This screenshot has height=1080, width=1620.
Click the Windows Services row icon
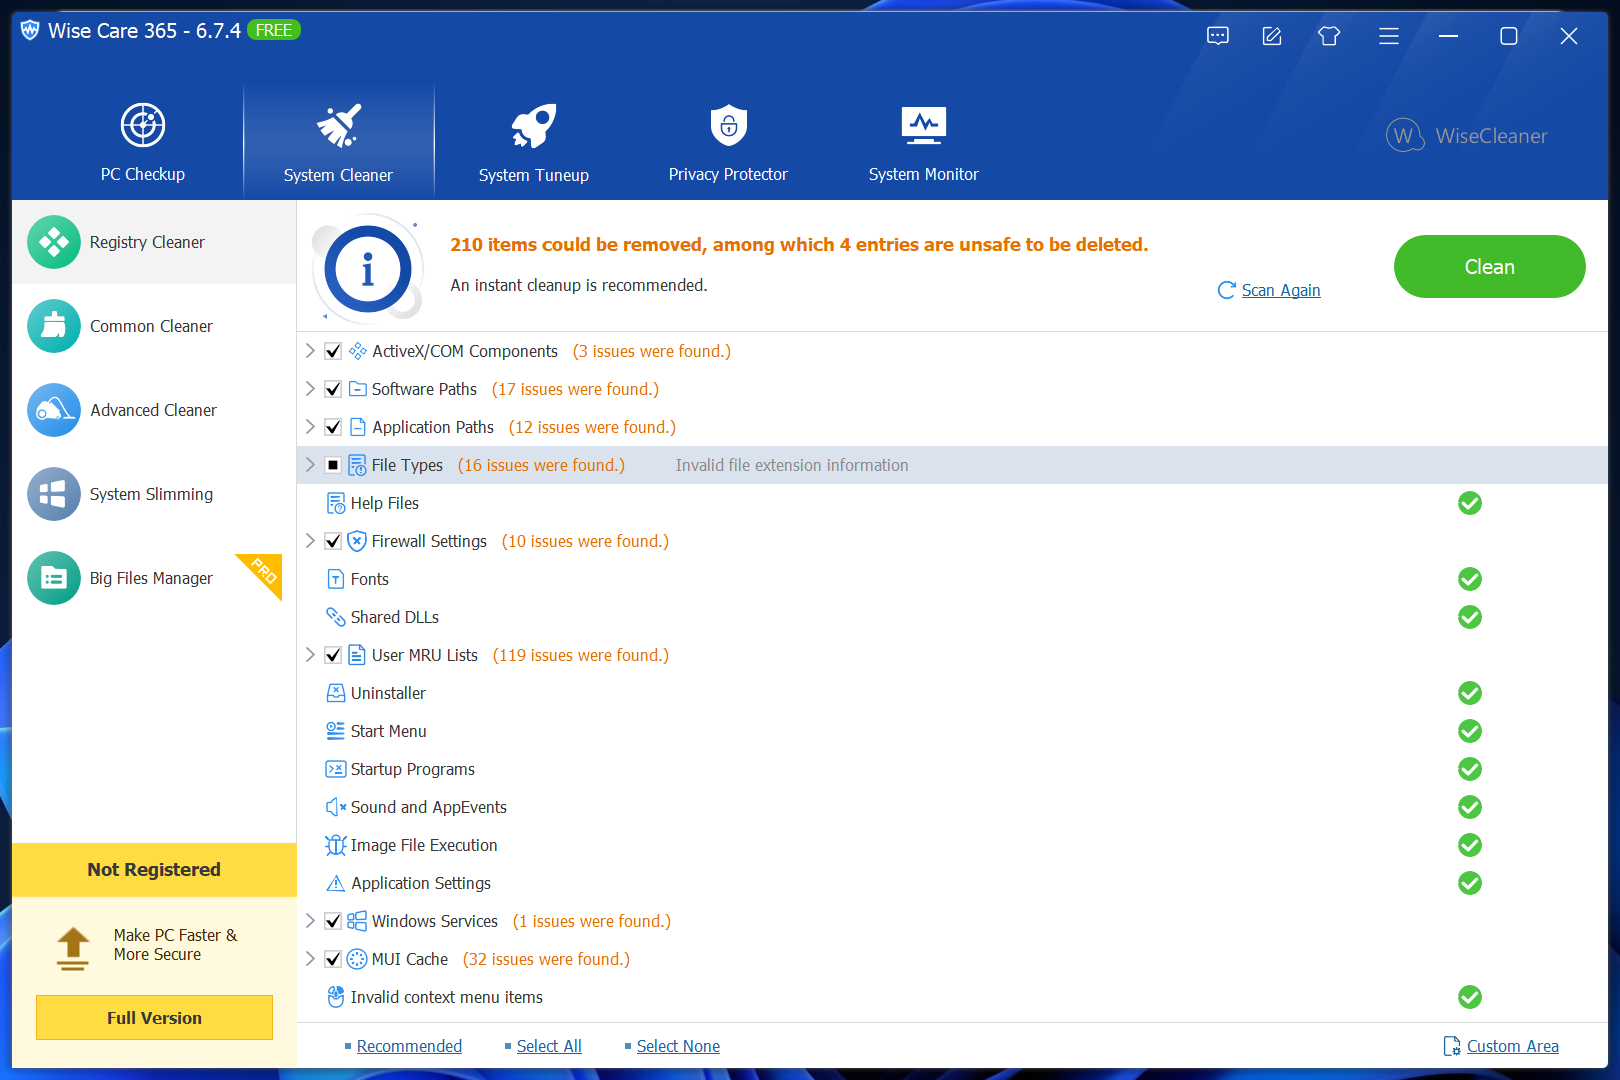pos(357,921)
